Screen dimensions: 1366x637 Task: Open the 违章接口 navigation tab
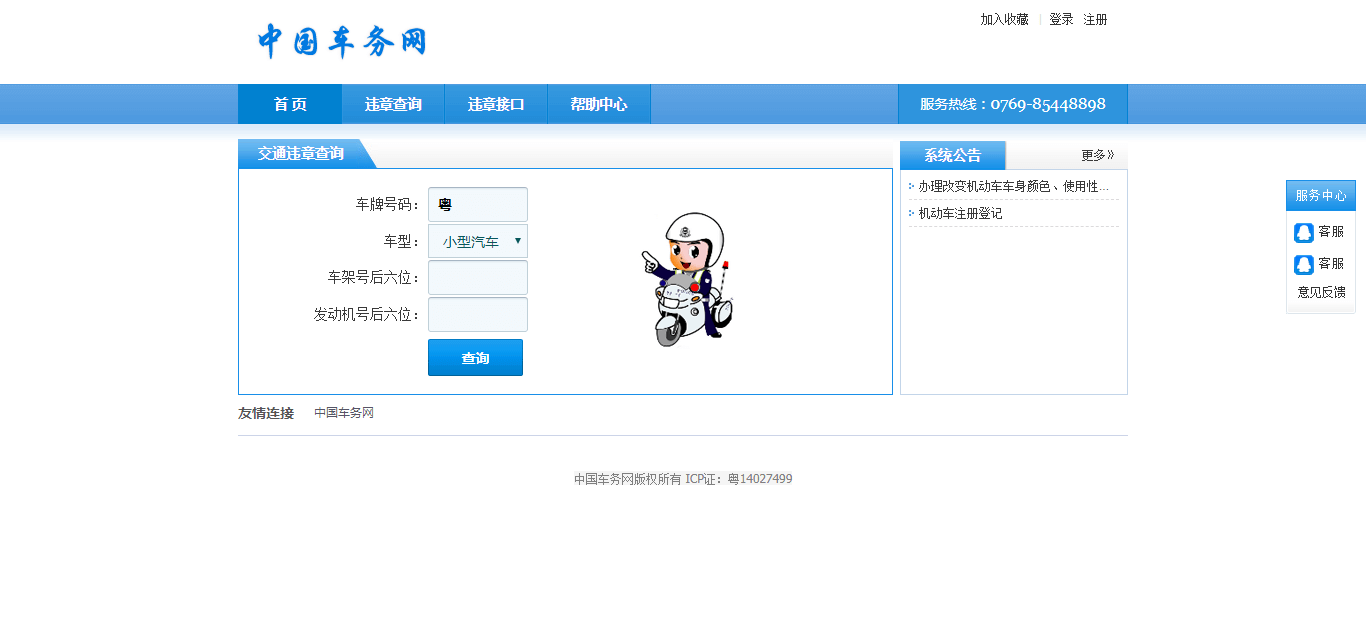pos(496,104)
